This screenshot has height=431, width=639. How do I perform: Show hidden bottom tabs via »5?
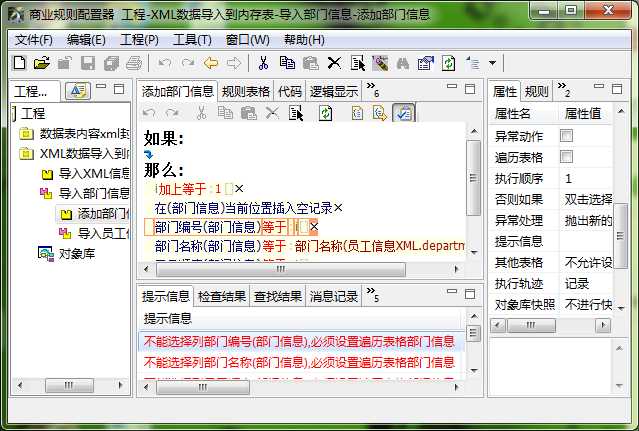tap(372, 295)
